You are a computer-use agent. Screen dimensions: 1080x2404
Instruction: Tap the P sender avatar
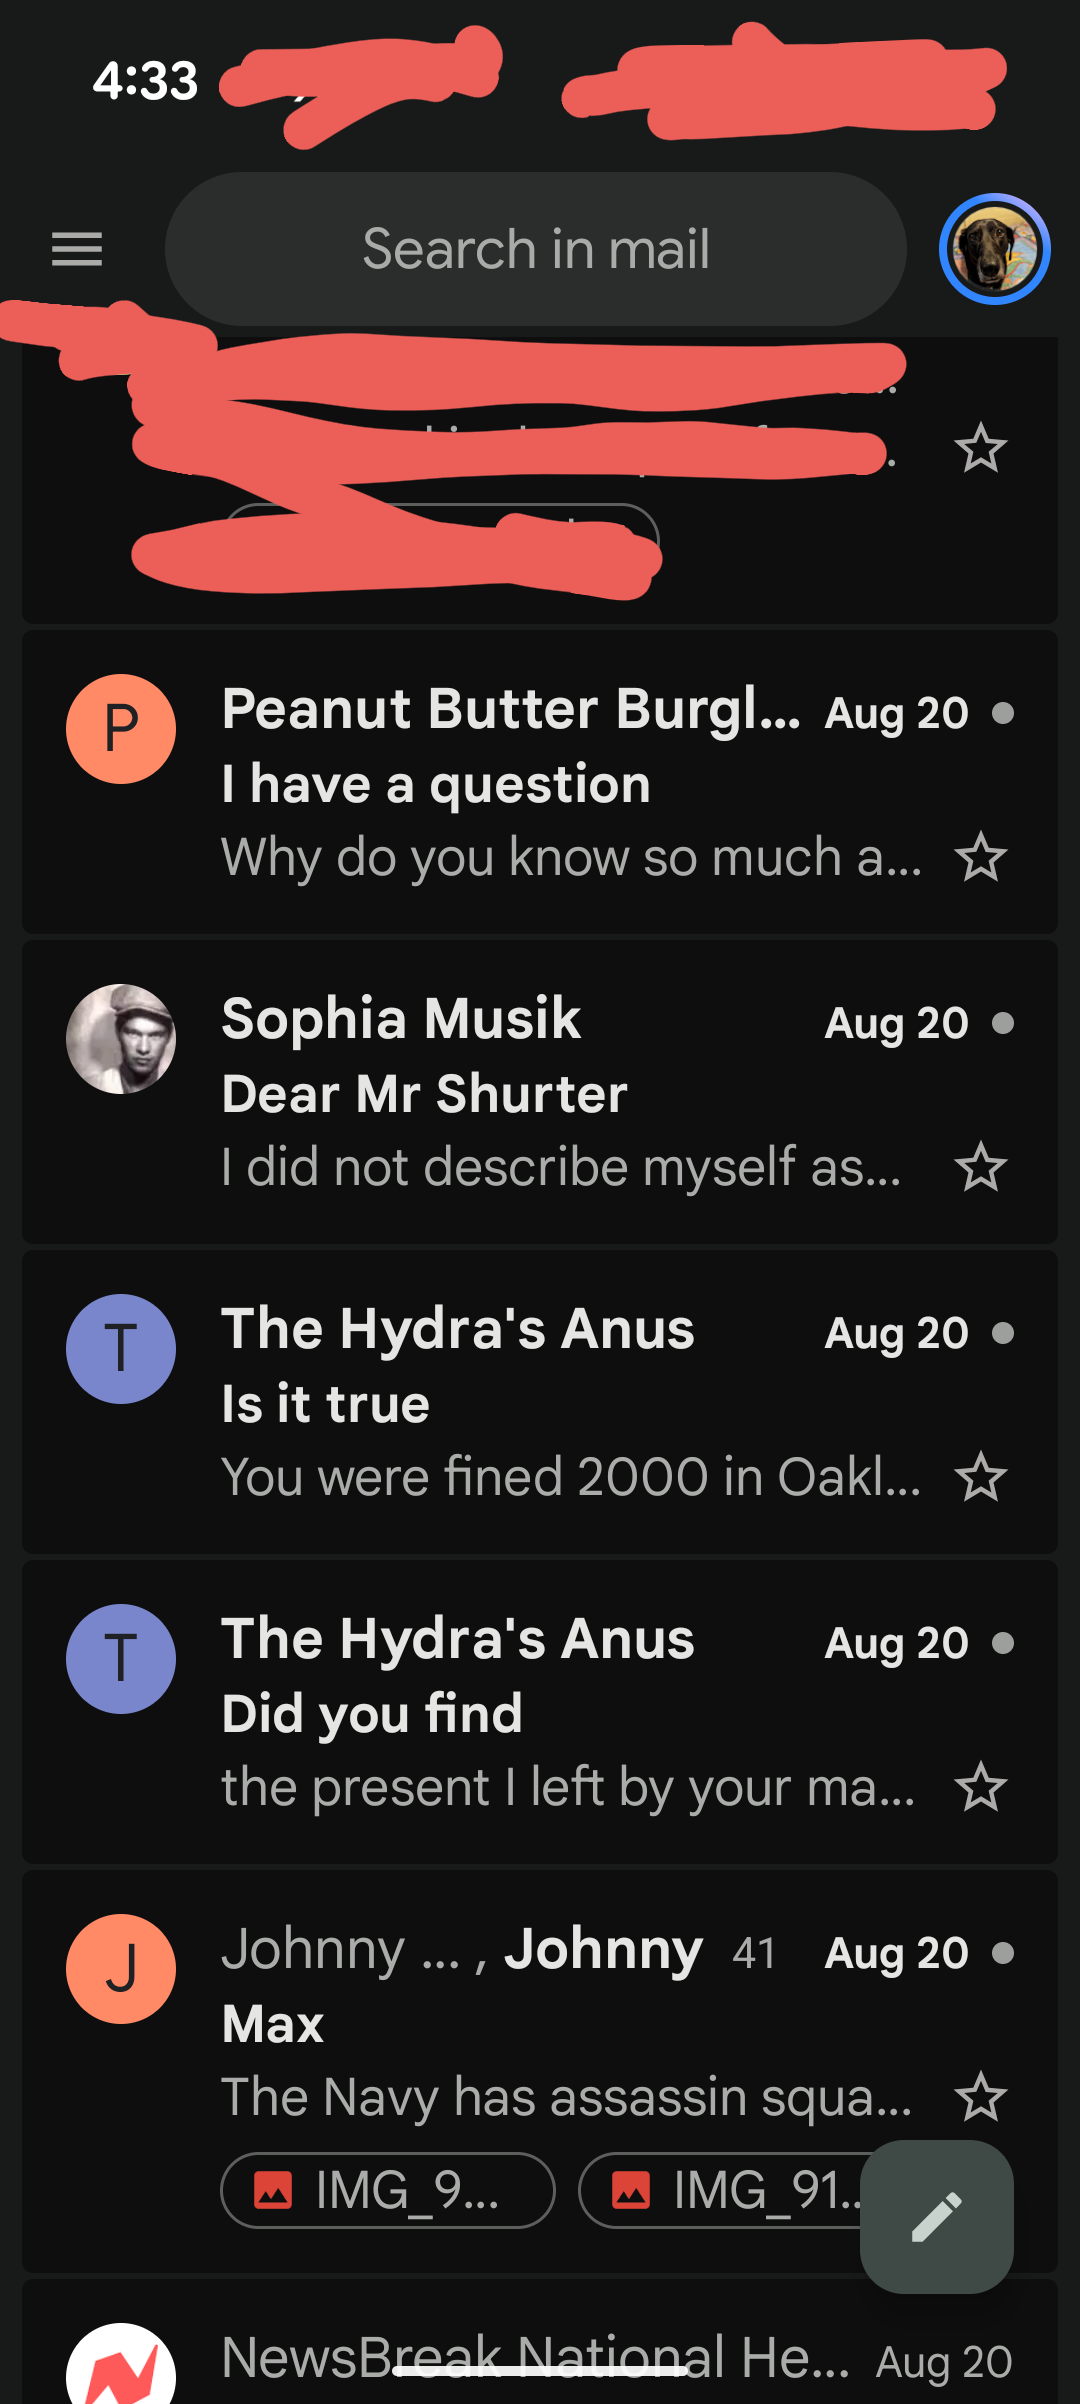pos(121,729)
